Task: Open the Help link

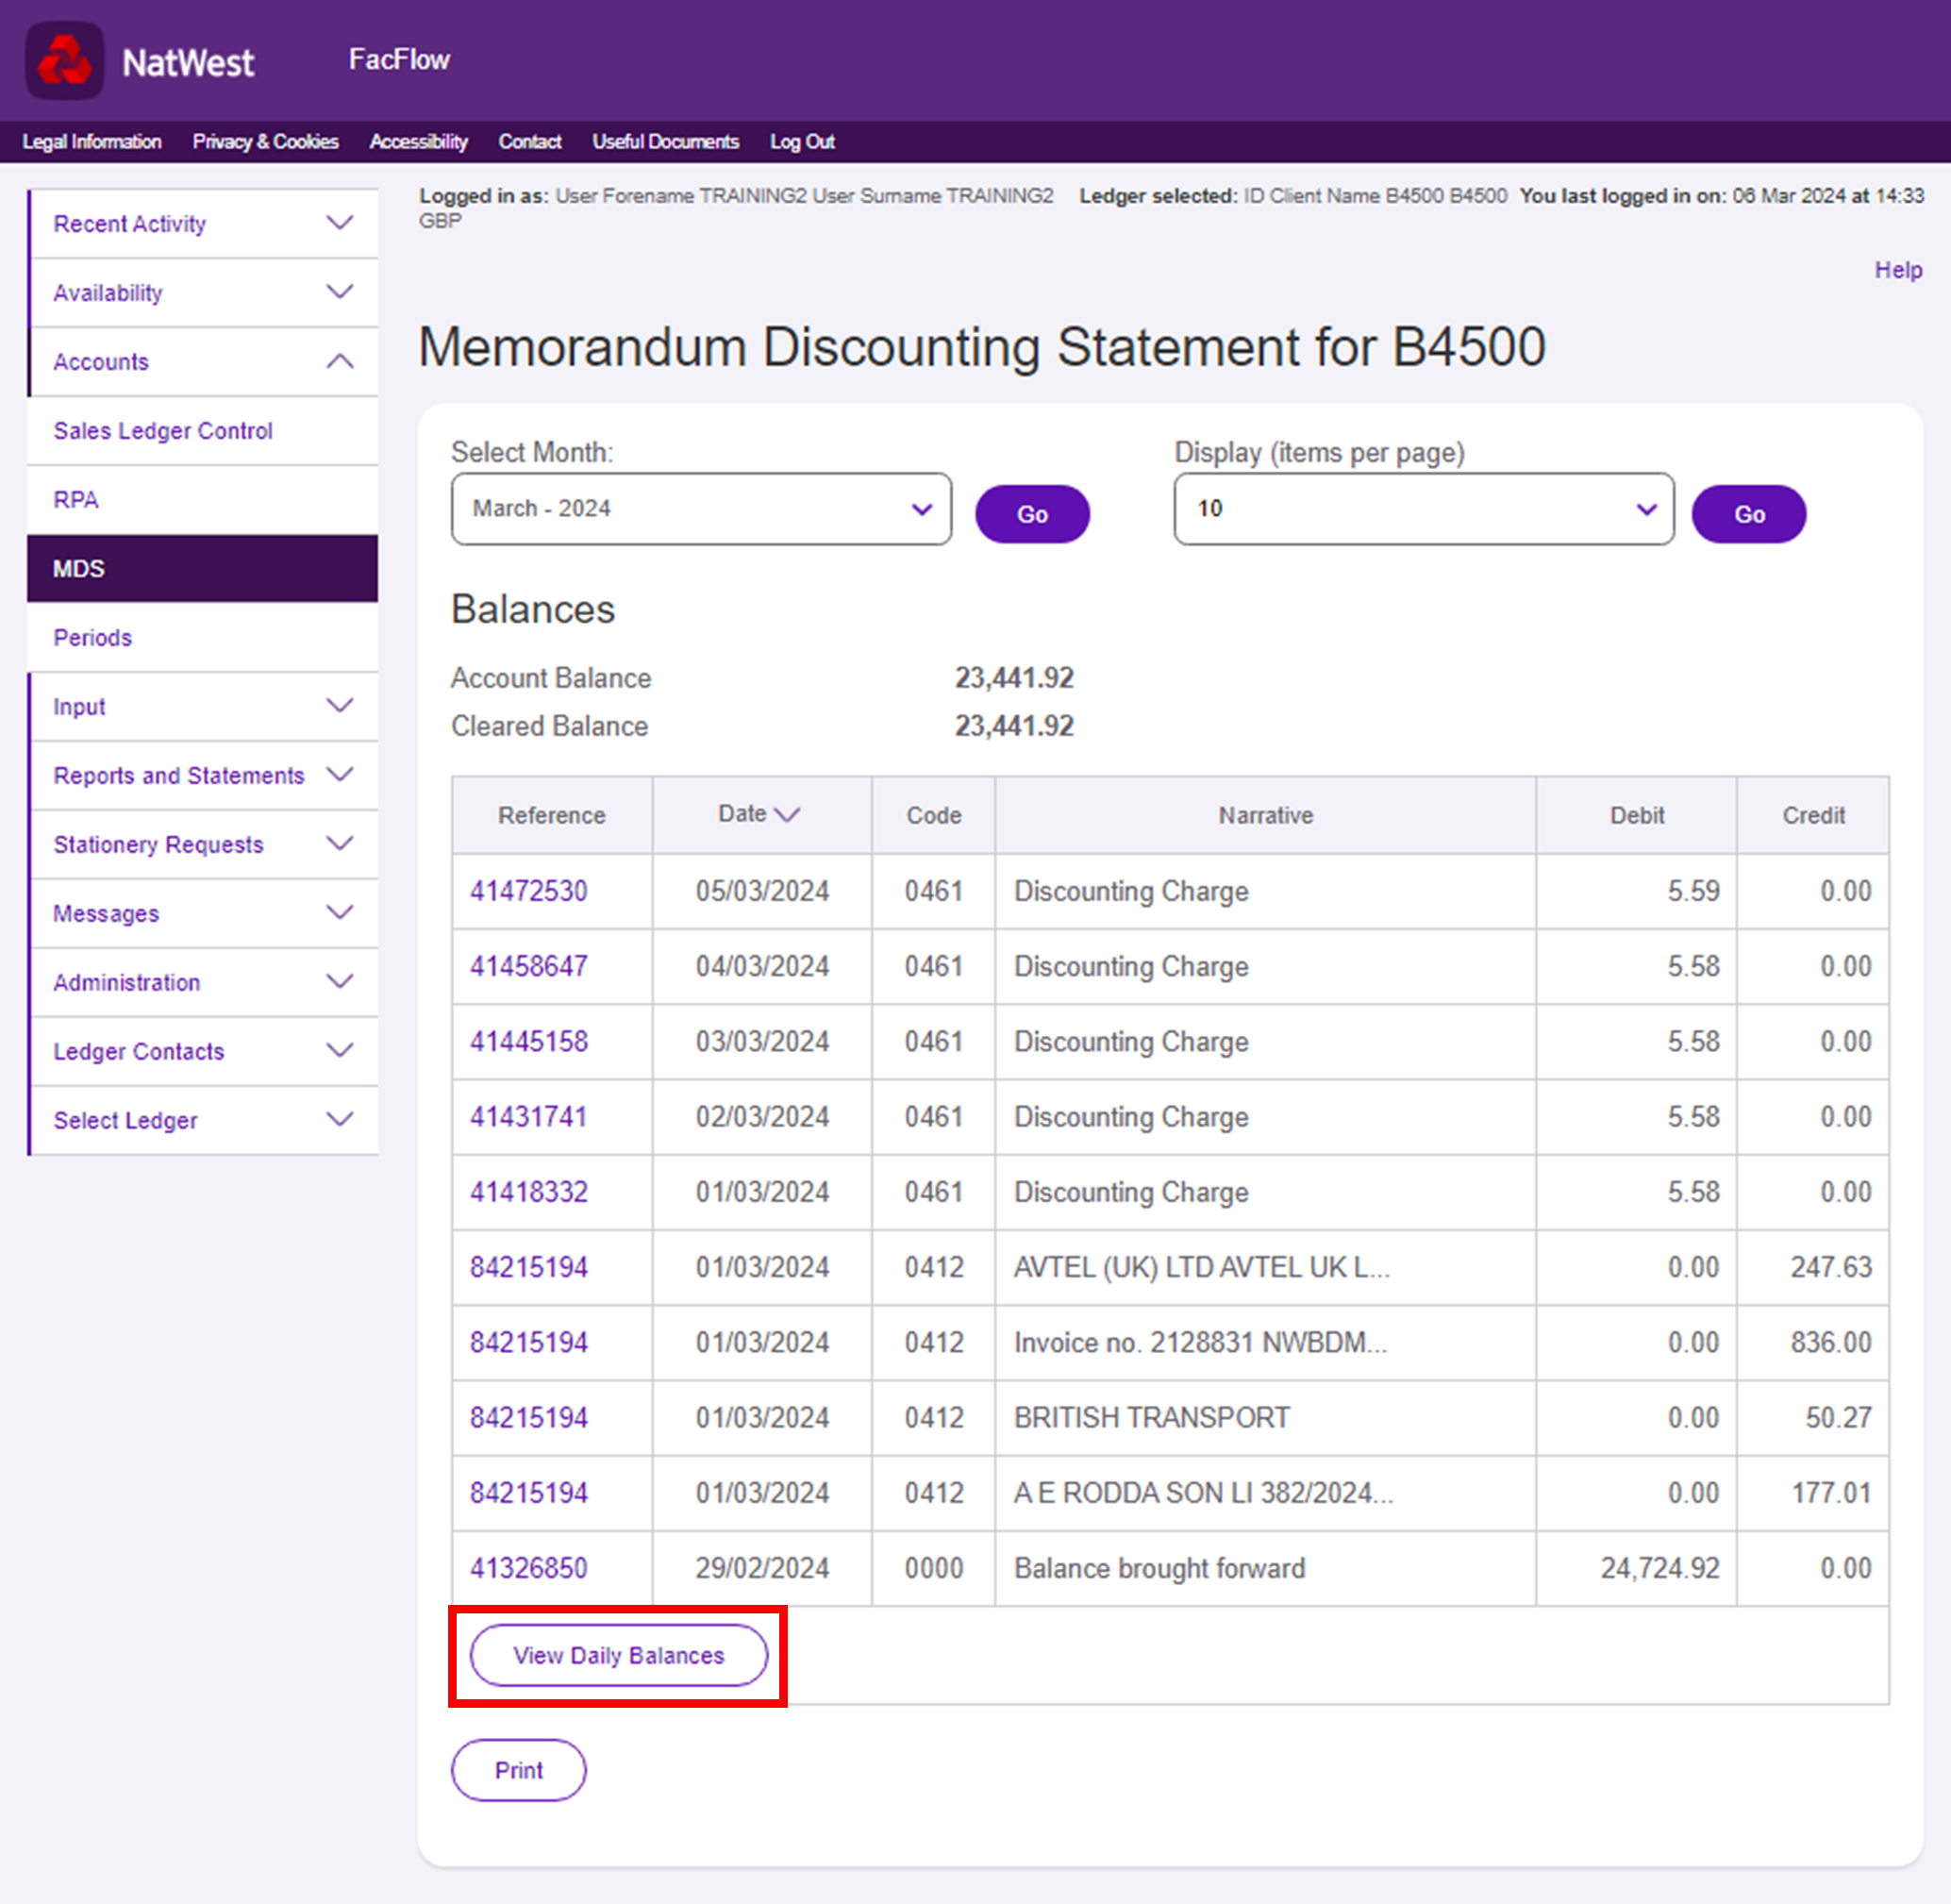Action: 1897,270
